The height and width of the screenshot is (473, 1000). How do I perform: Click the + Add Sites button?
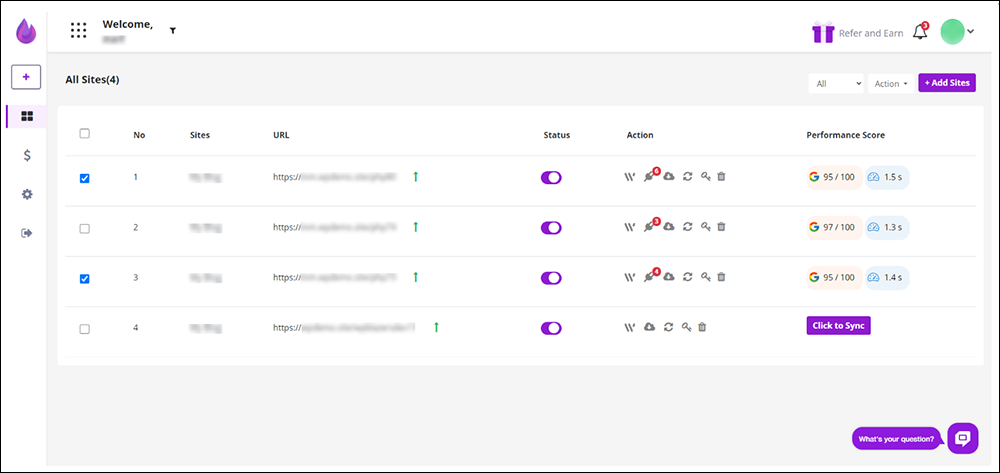(947, 83)
